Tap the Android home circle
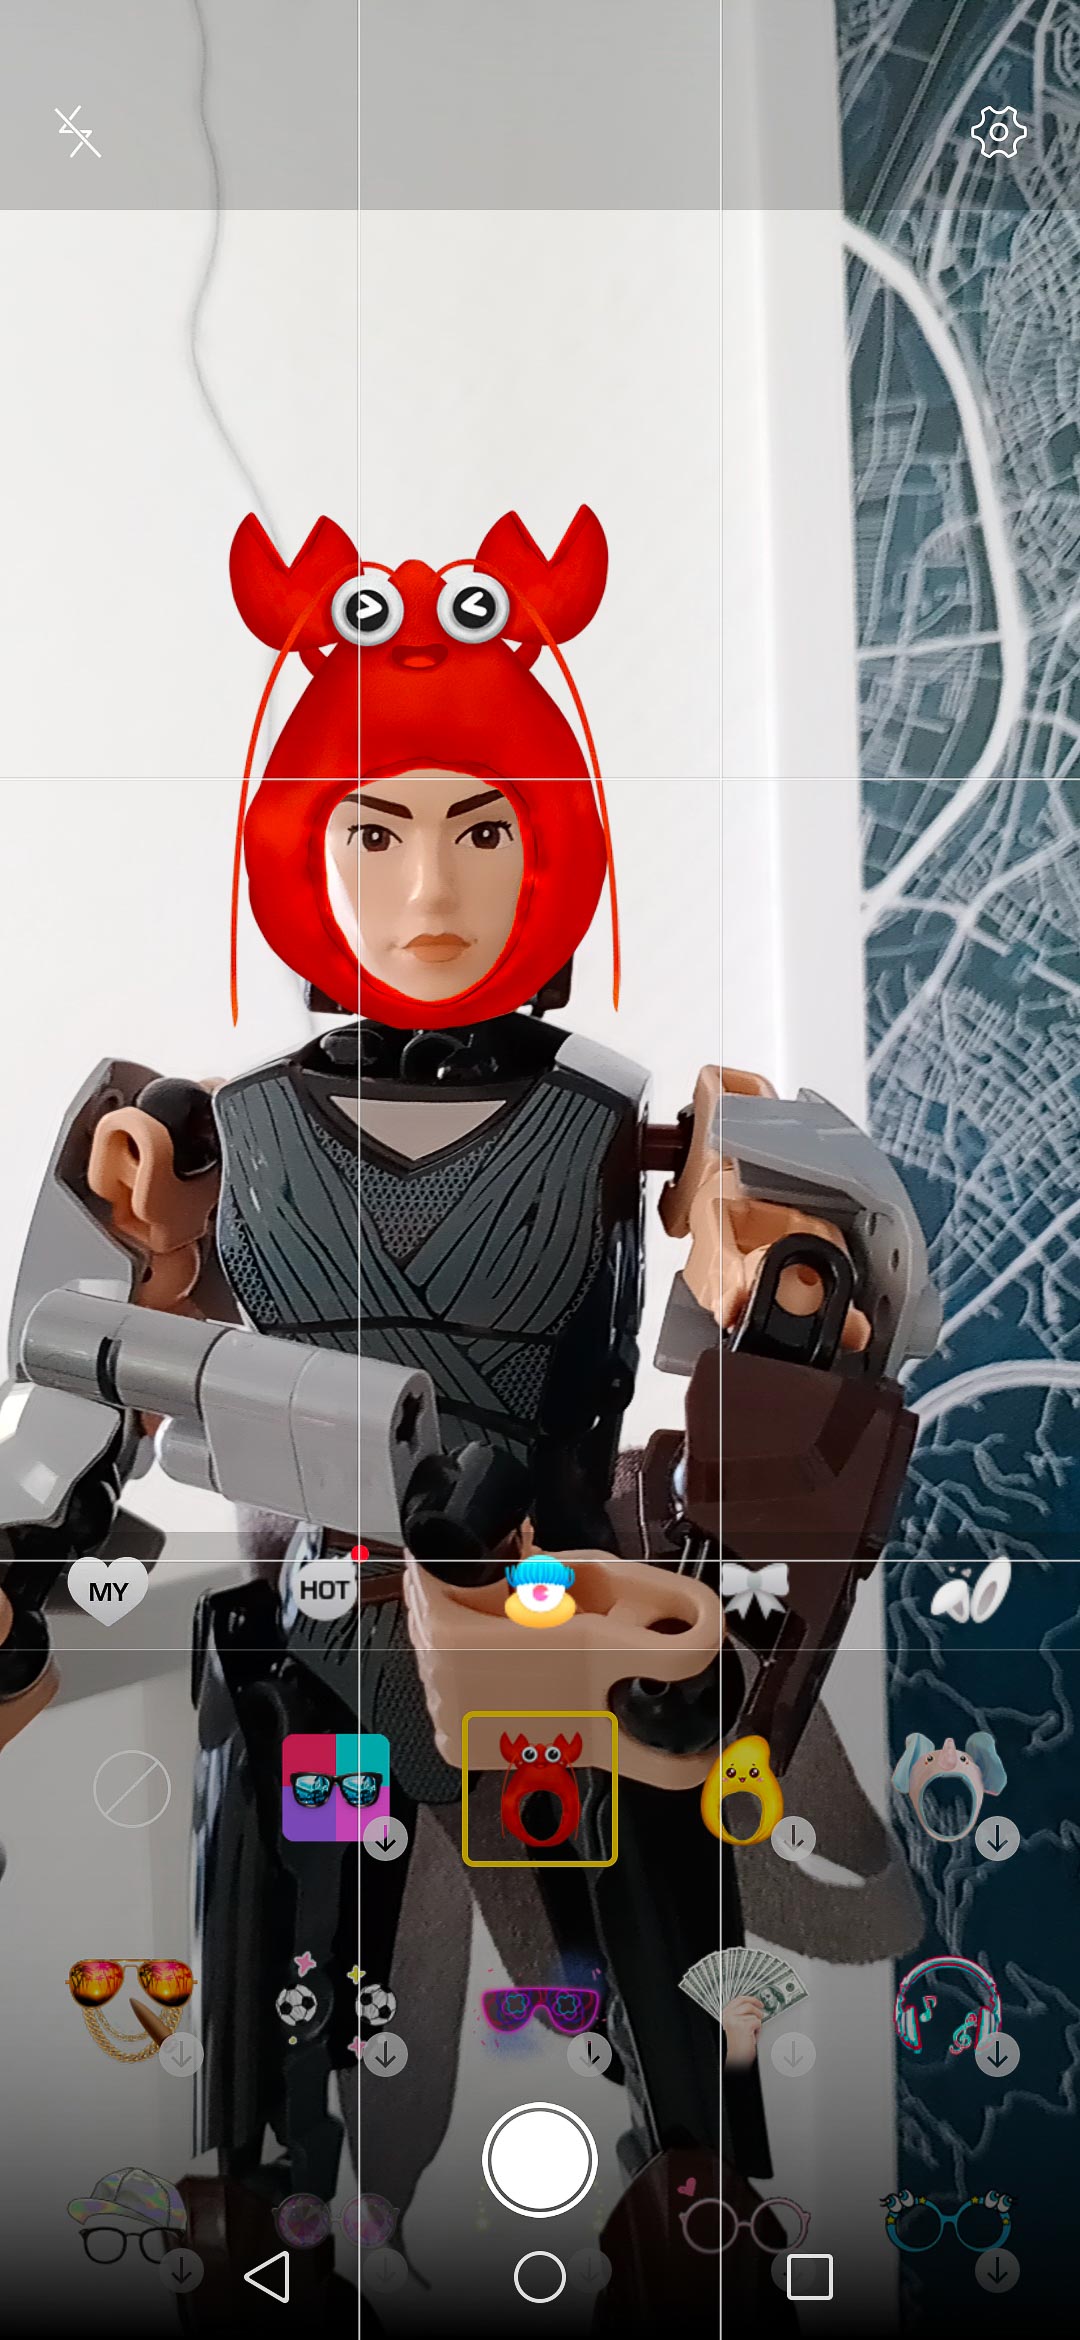1080x2340 pixels. (540, 2277)
